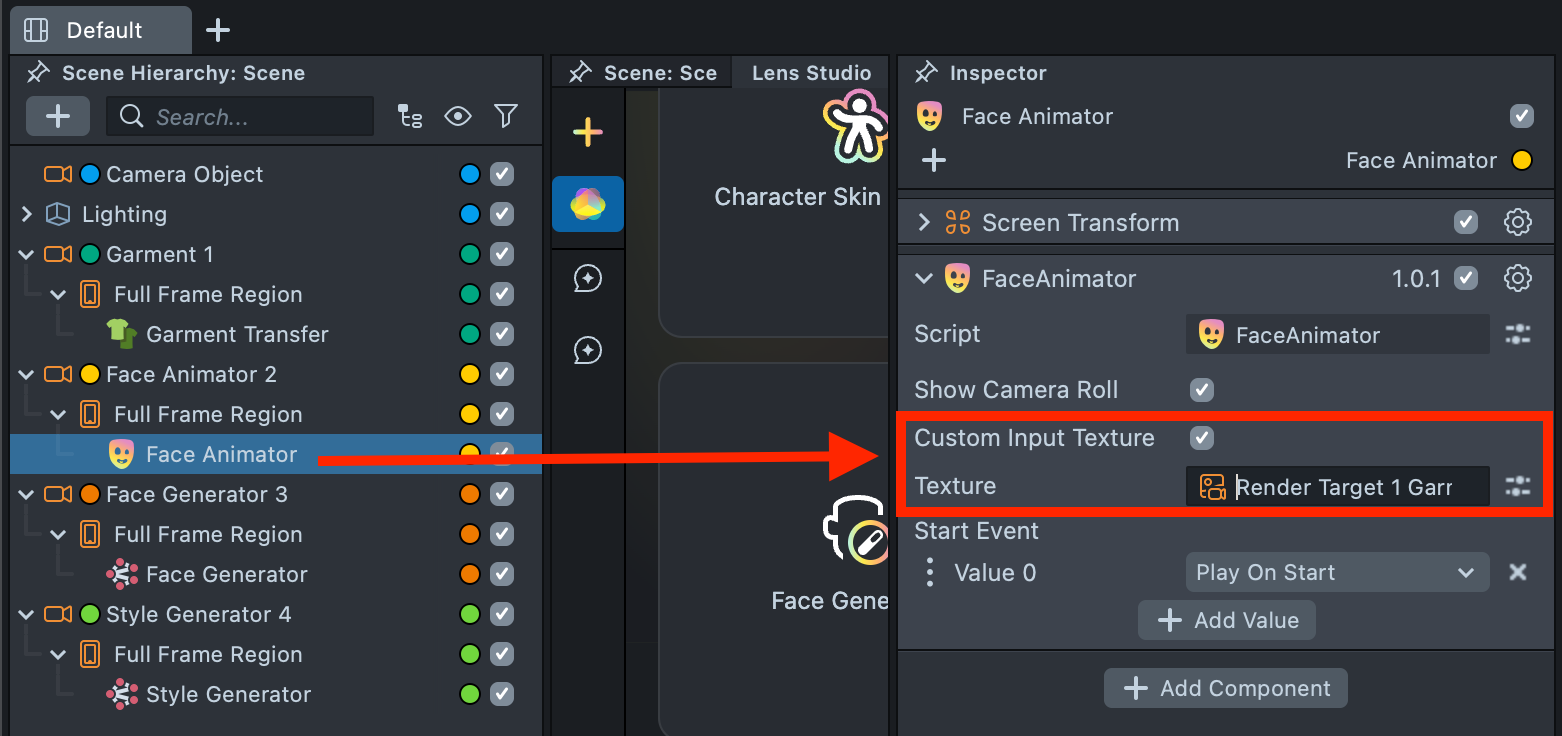This screenshot has height=736, width=1562.
Task: Select the Default layout tab
Action: click(x=100, y=30)
